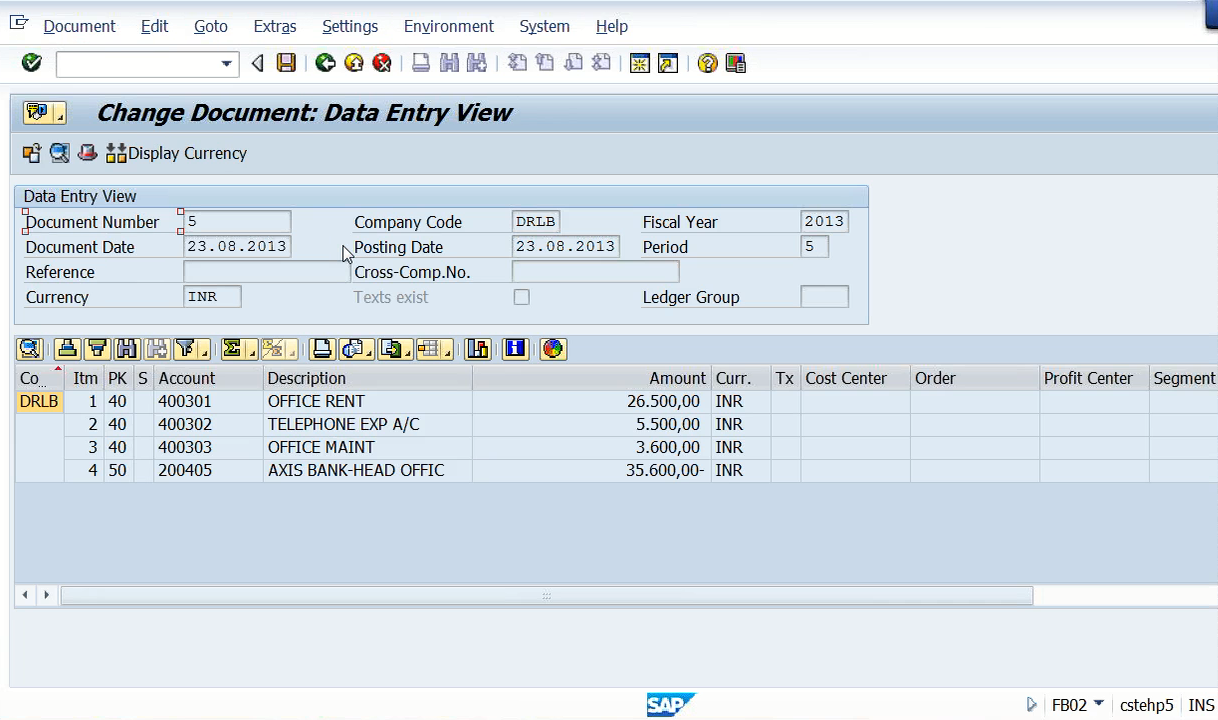Viewport: 1218px width, 720px height.
Task: Exit via the yellow up-arrow icon
Action: (x=353, y=63)
